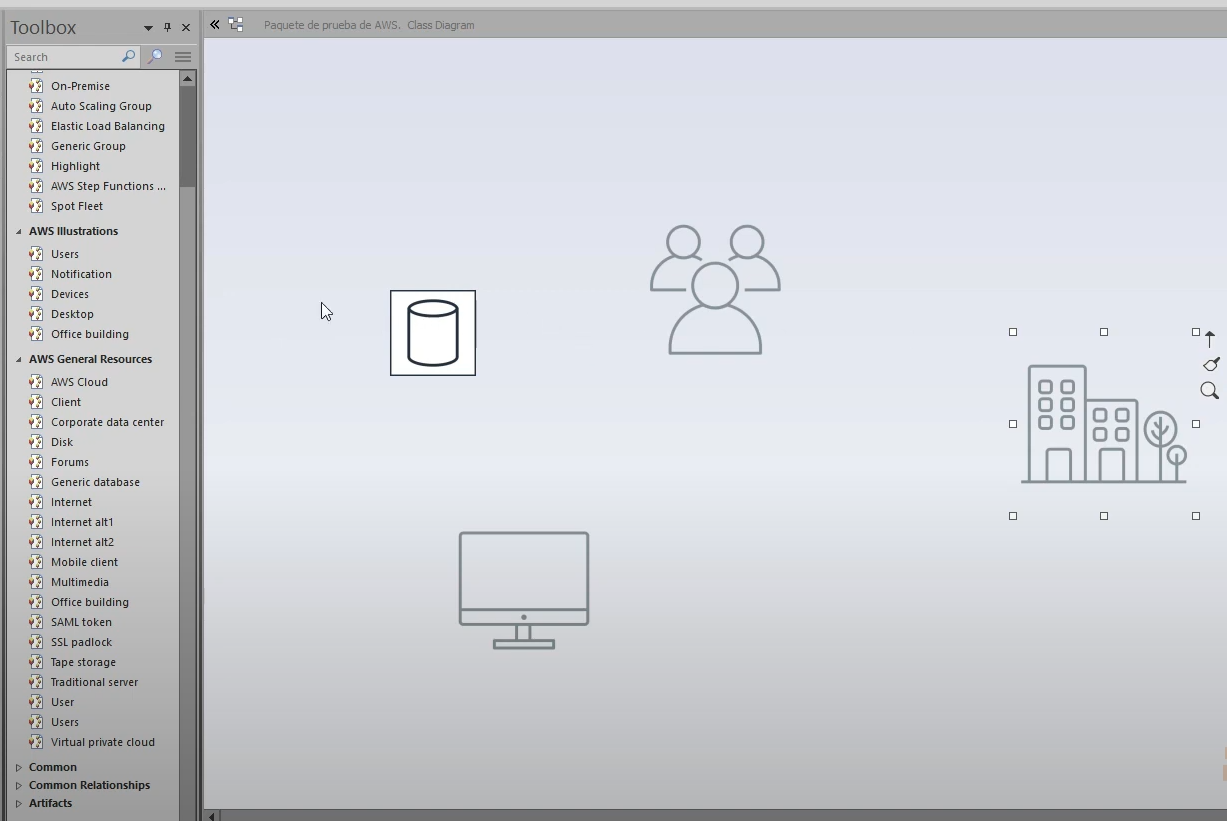The width and height of the screenshot is (1227, 821).
Task: Select Office building under AWS General Resources
Action: pyautogui.click(x=90, y=602)
